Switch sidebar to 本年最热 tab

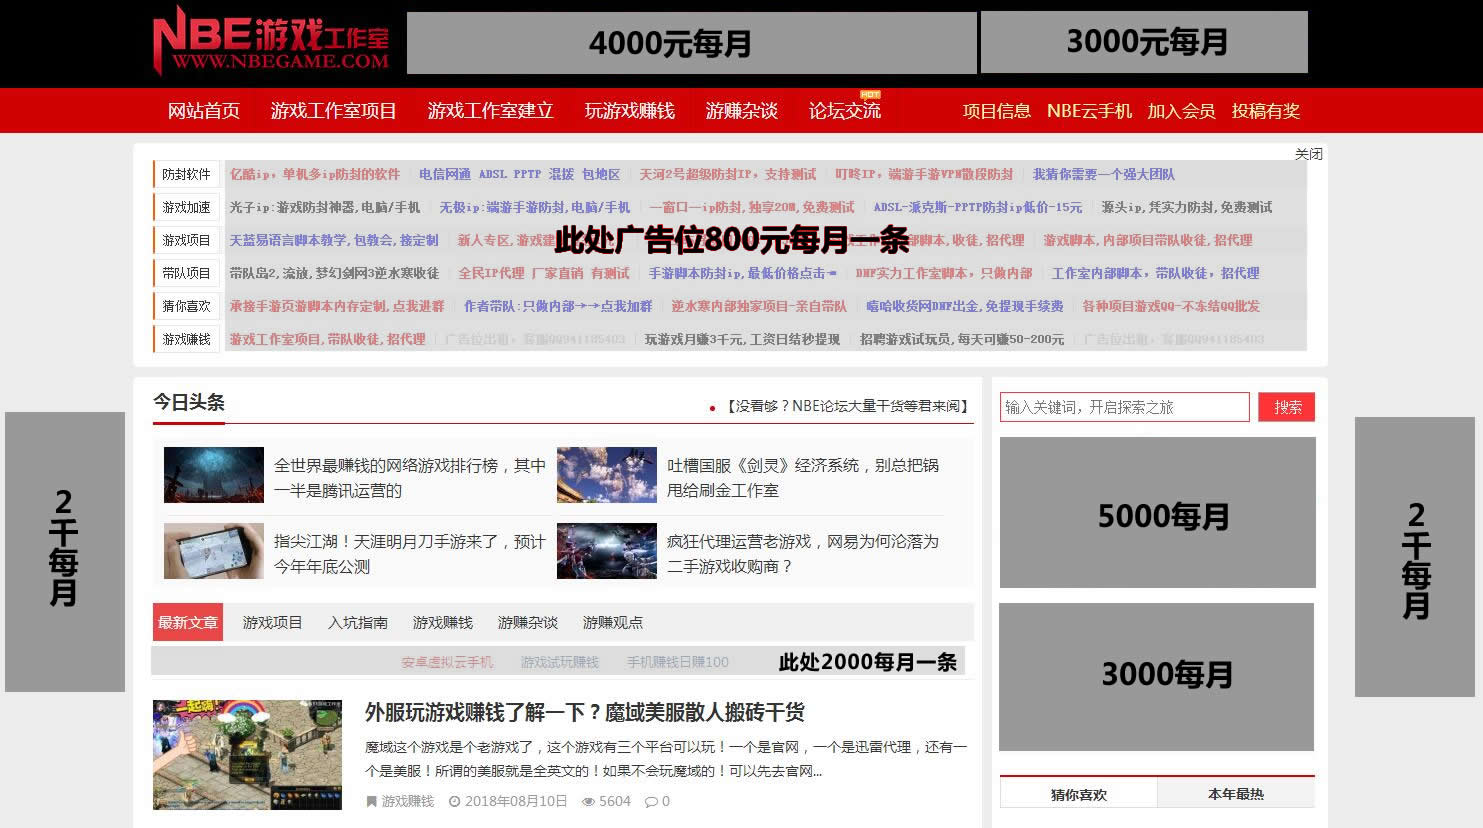click(1236, 794)
